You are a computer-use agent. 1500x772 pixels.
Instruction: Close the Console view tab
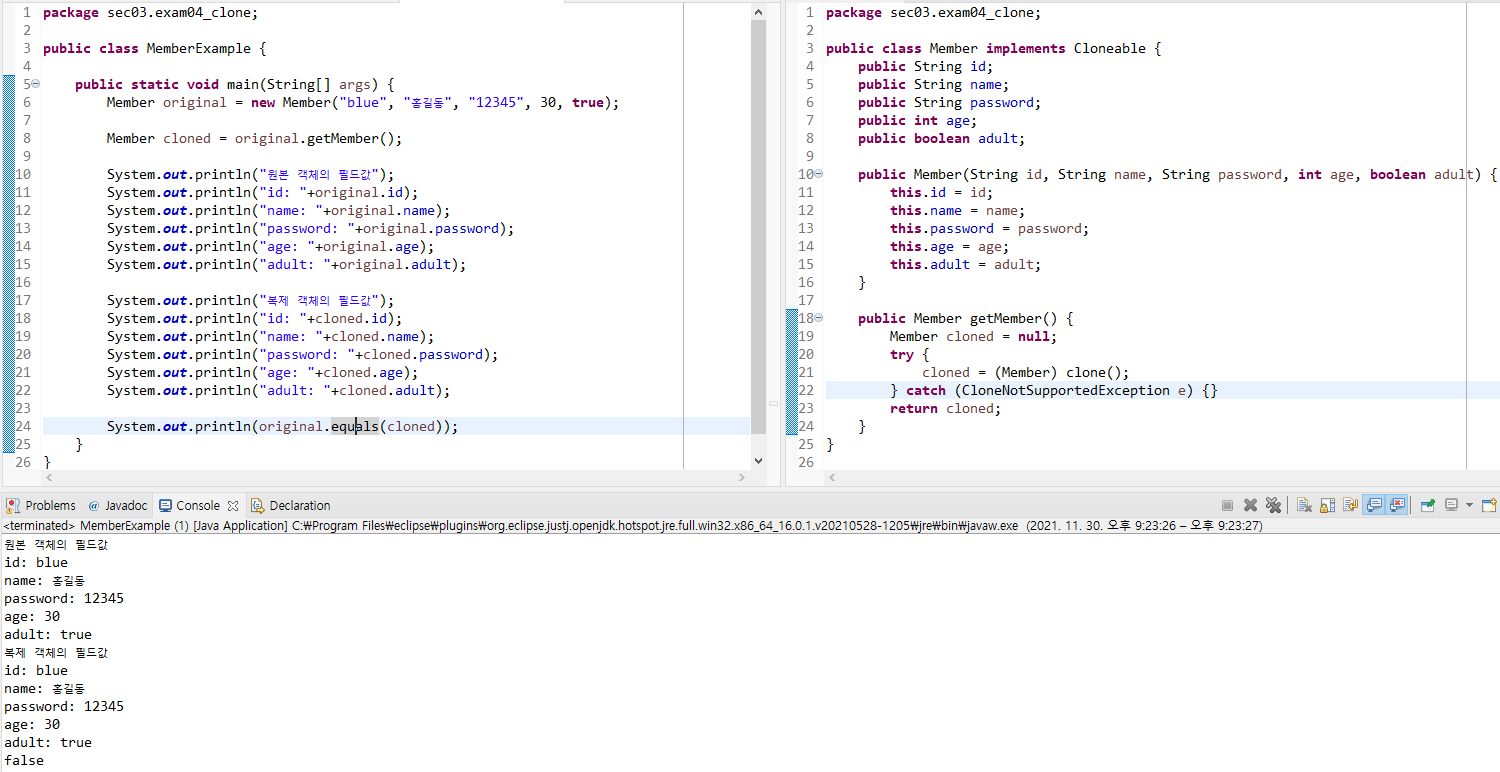point(233,506)
